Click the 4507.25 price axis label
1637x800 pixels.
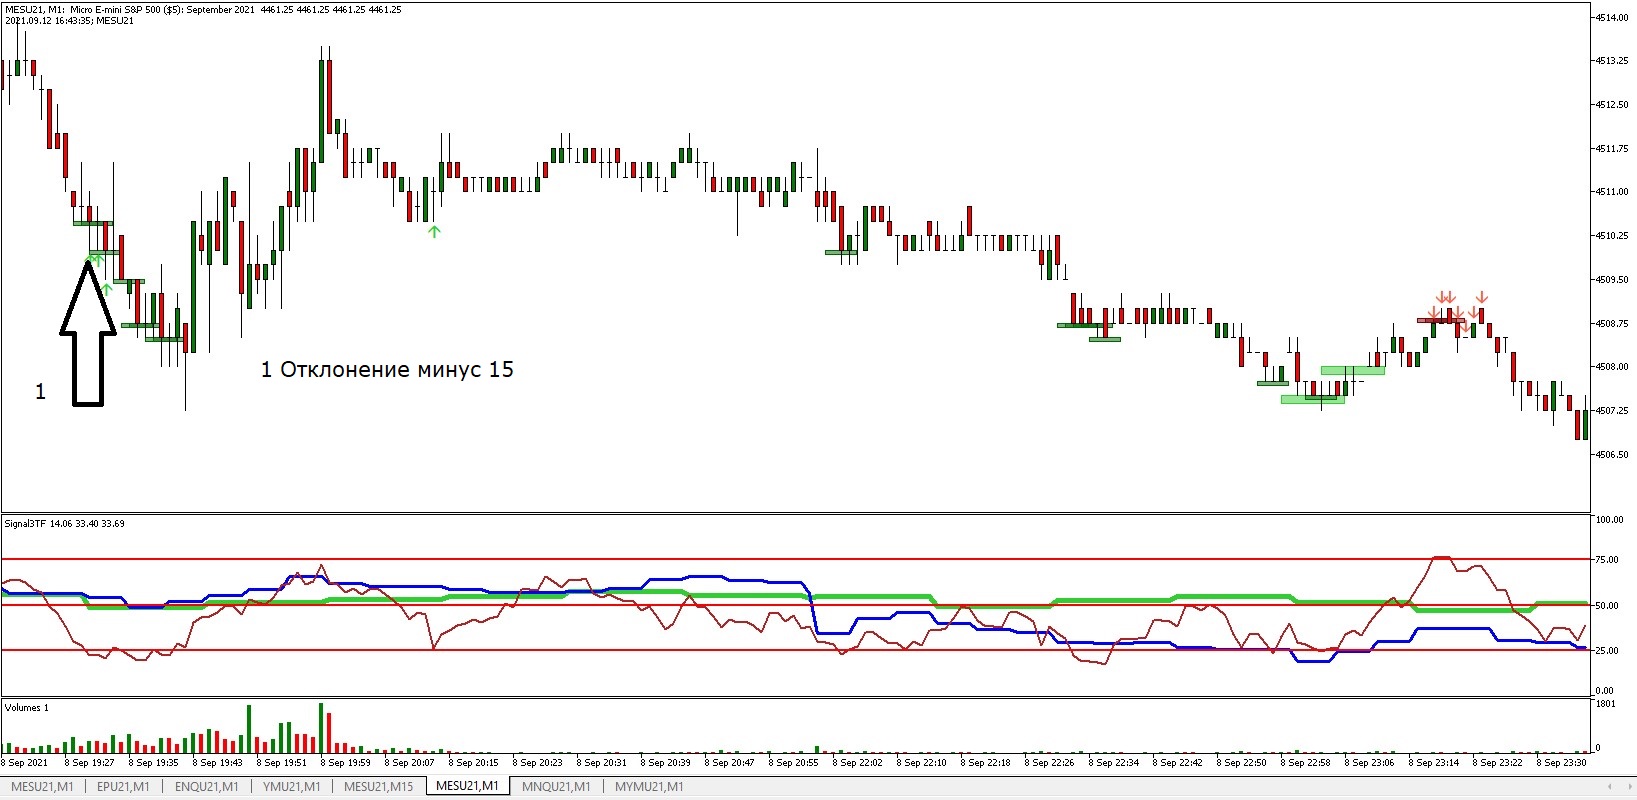tap(1611, 411)
